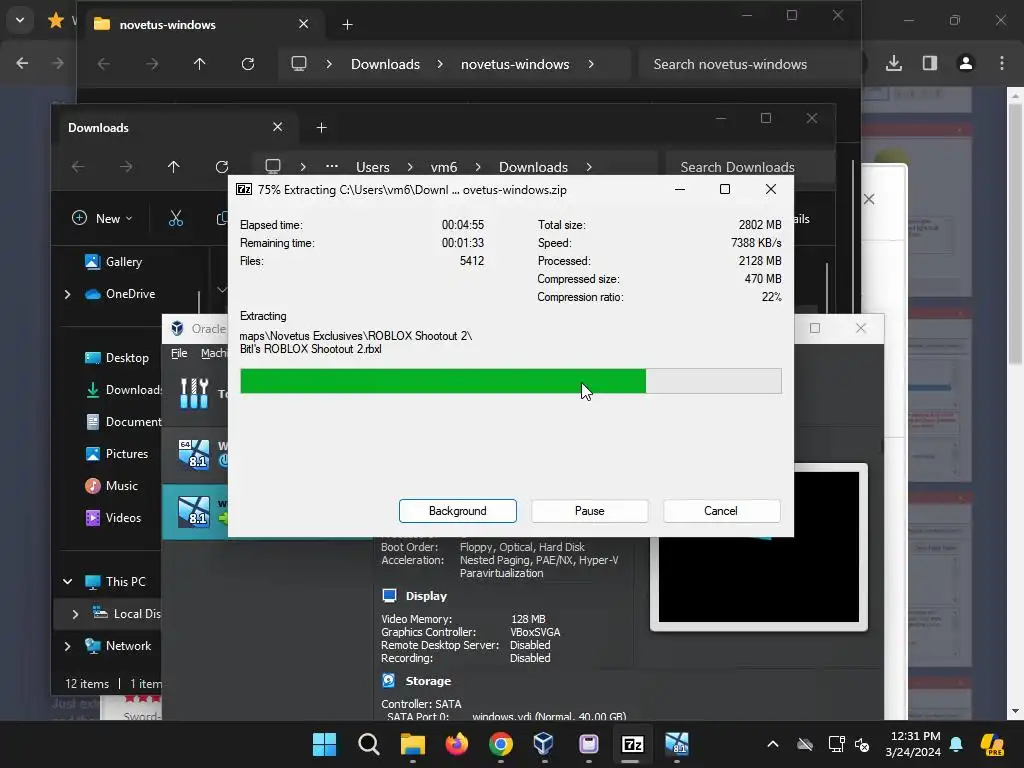The image size is (1024, 768).
Task: Open the Chrome profile icon
Action: coord(965,63)
